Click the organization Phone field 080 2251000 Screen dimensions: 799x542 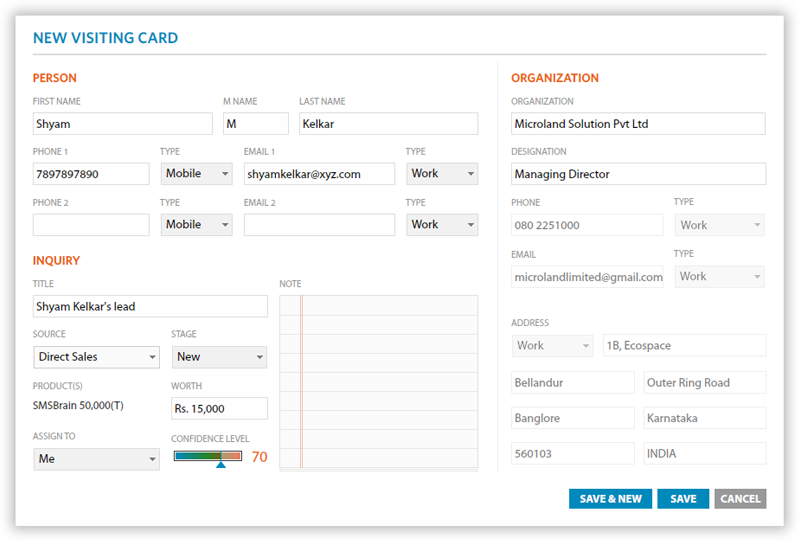click(587, 225)
